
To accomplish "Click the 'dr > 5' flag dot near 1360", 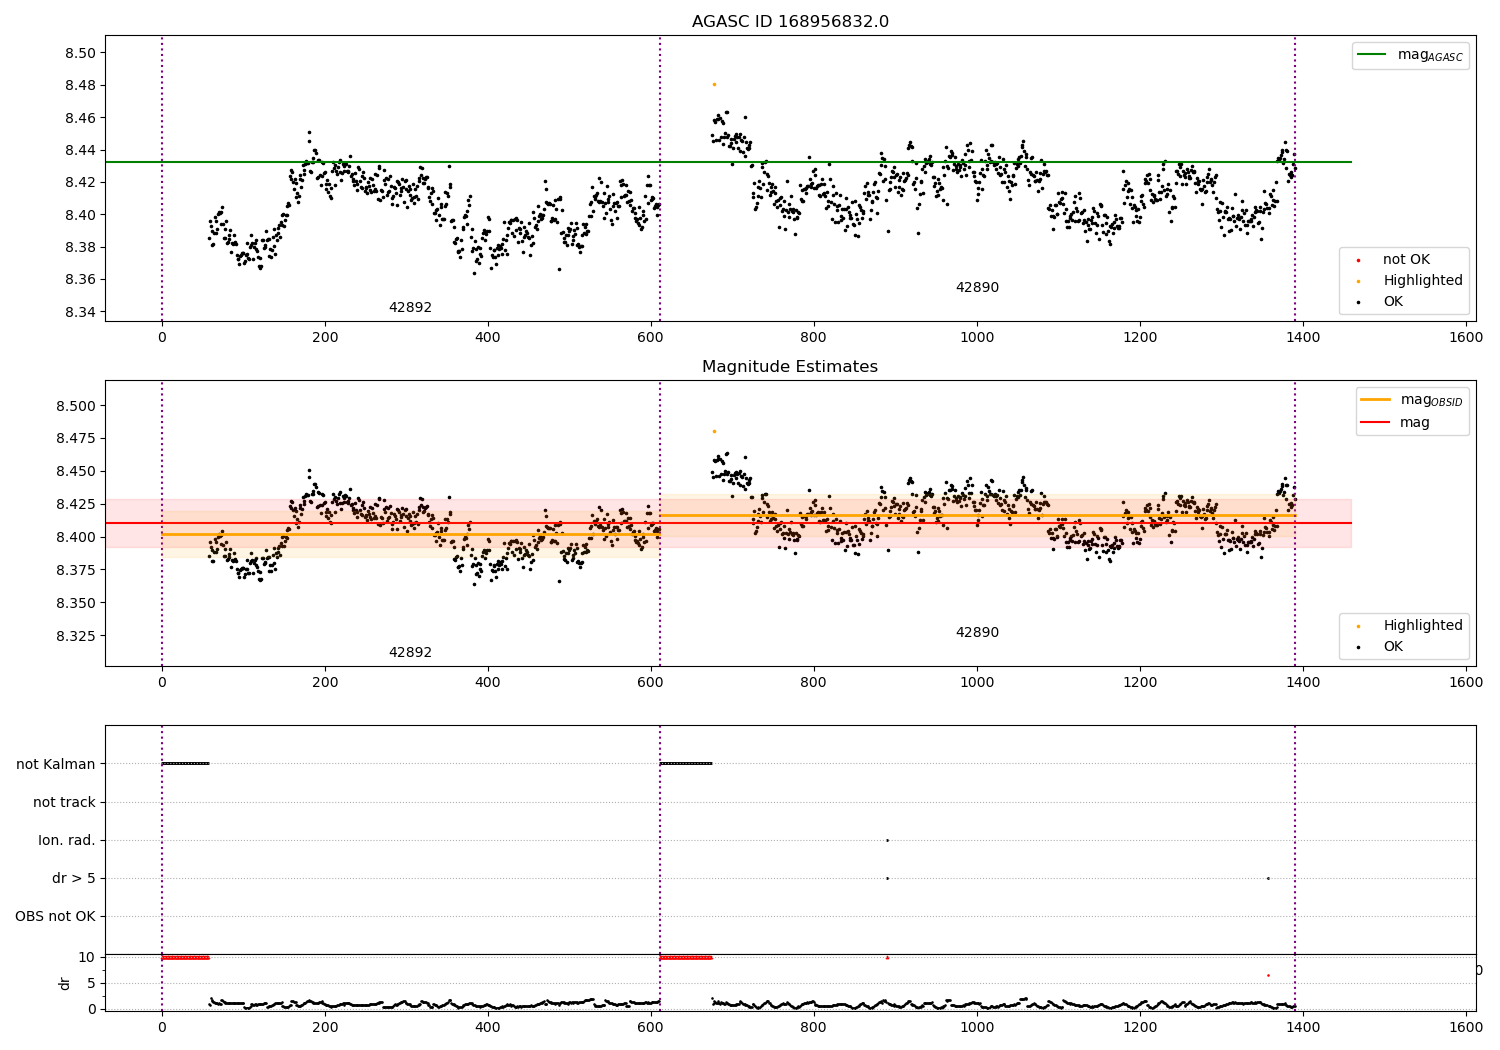I will [1268, 878].
